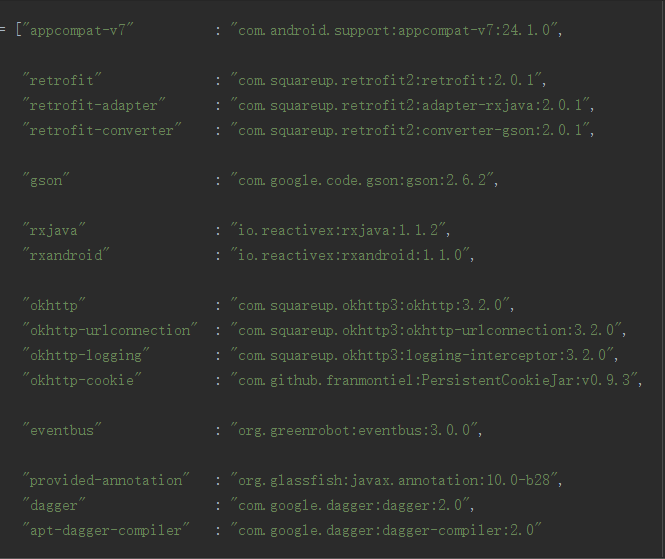The image size is (665, 559).
Task: Click the okhttp-urlconnection:3.2.0 dependency value
Action: click(x=428, y=330)
